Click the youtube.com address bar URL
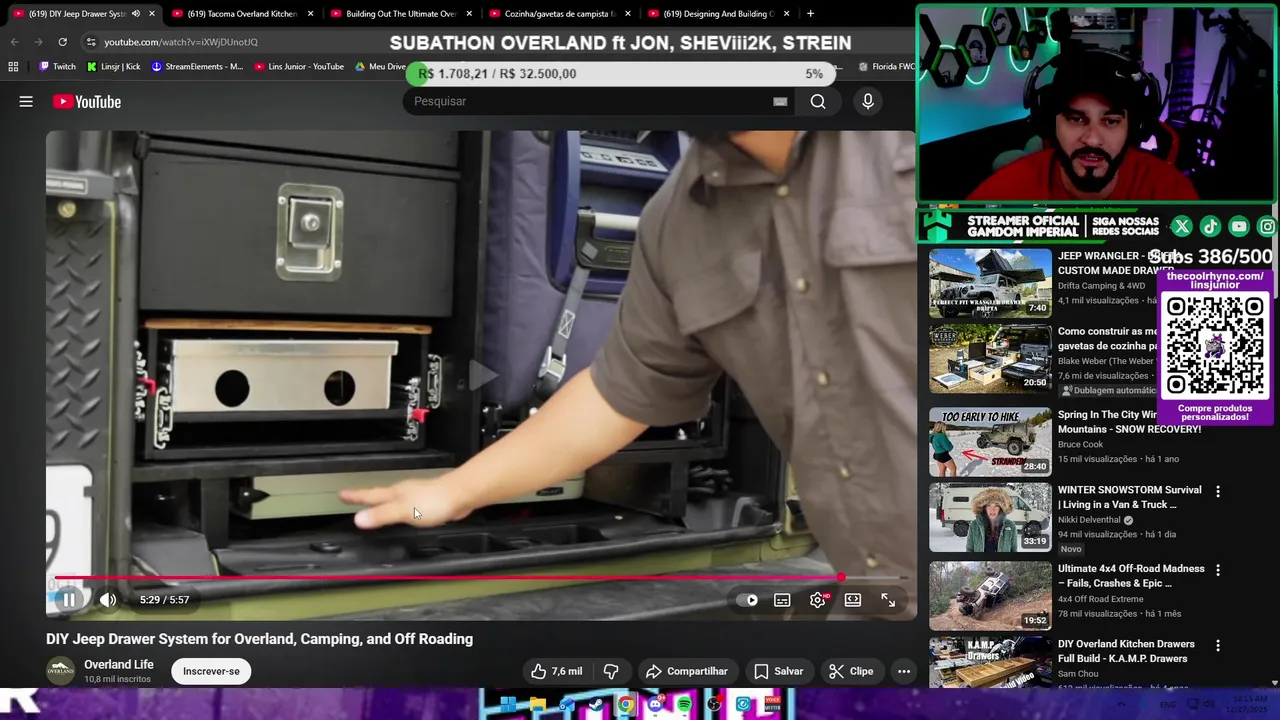This screenshot has width=1280, height=720. click(x=181, y=42)
